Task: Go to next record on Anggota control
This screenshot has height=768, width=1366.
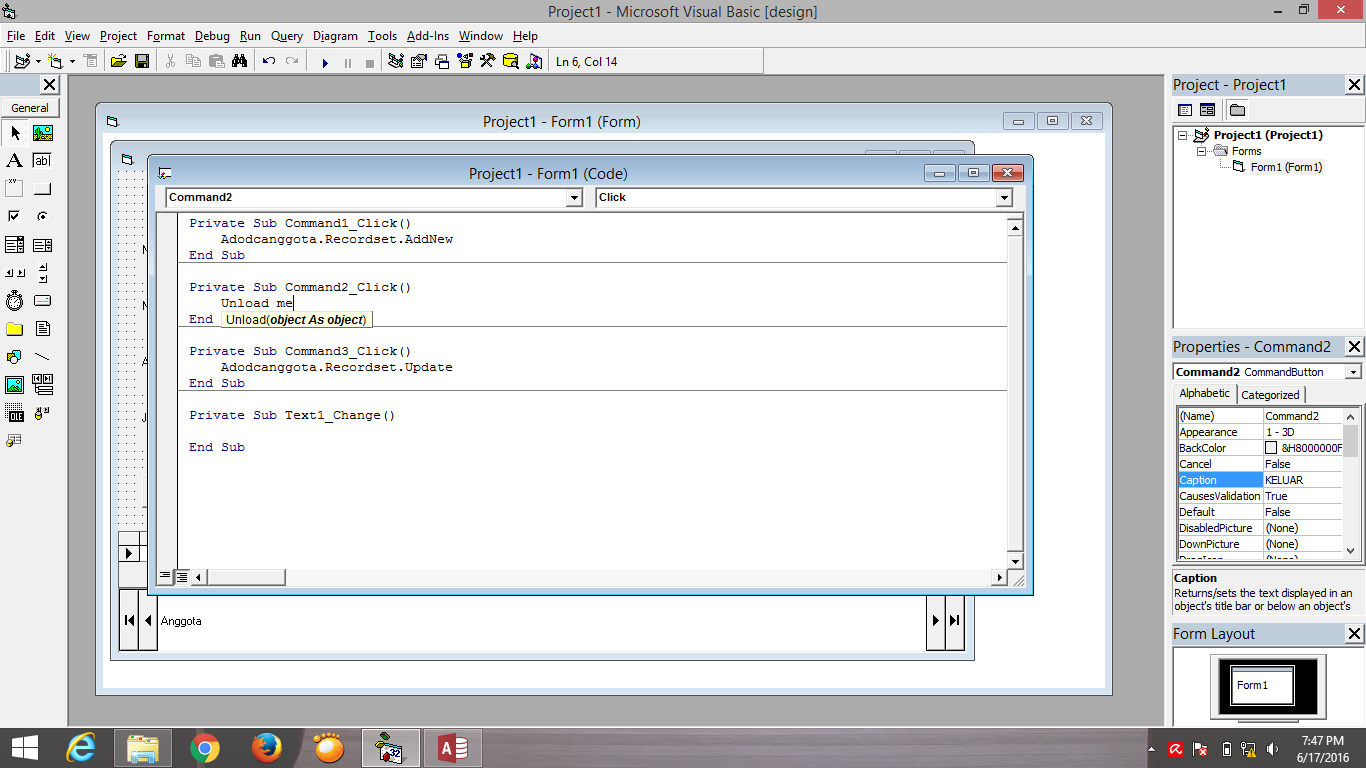Action: tap(936, 621)
